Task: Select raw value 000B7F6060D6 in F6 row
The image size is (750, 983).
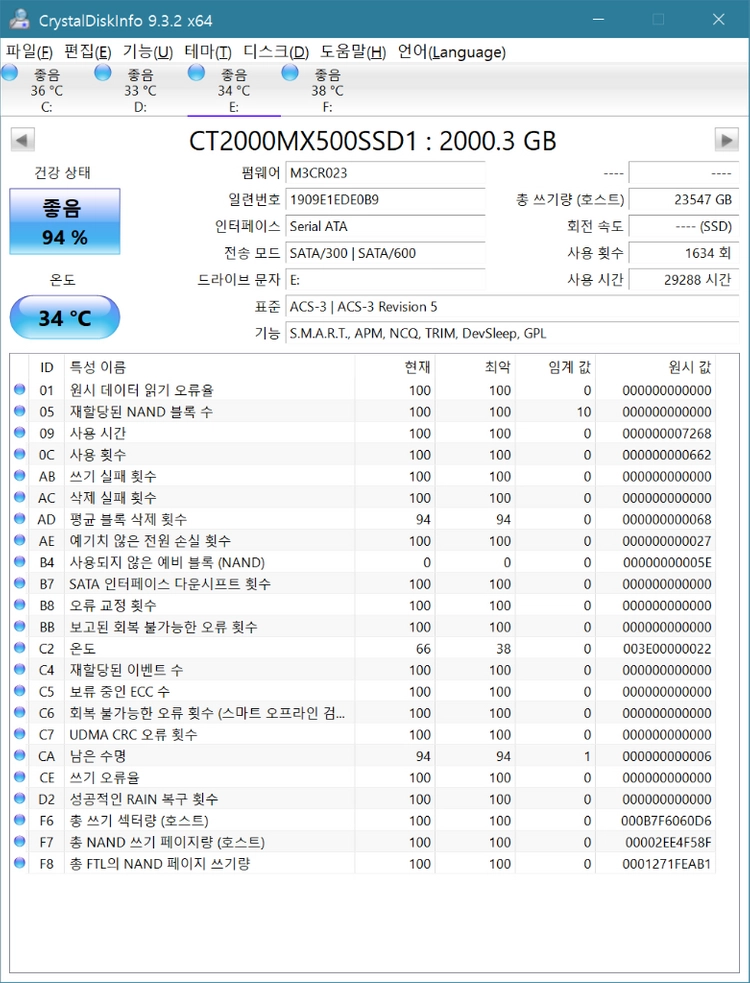Action: click(x=667, y=821)
